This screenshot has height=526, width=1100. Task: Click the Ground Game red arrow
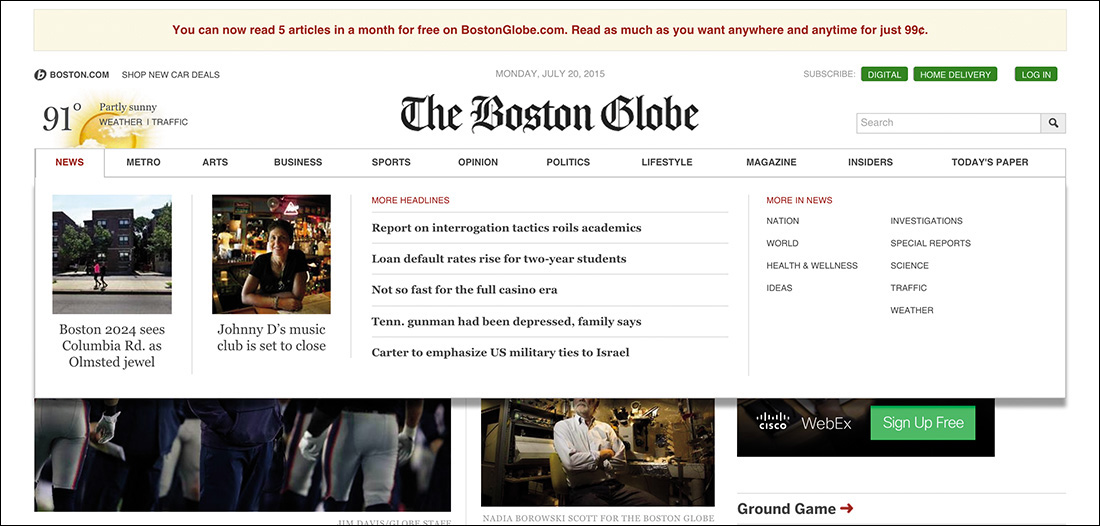point(846,509)
